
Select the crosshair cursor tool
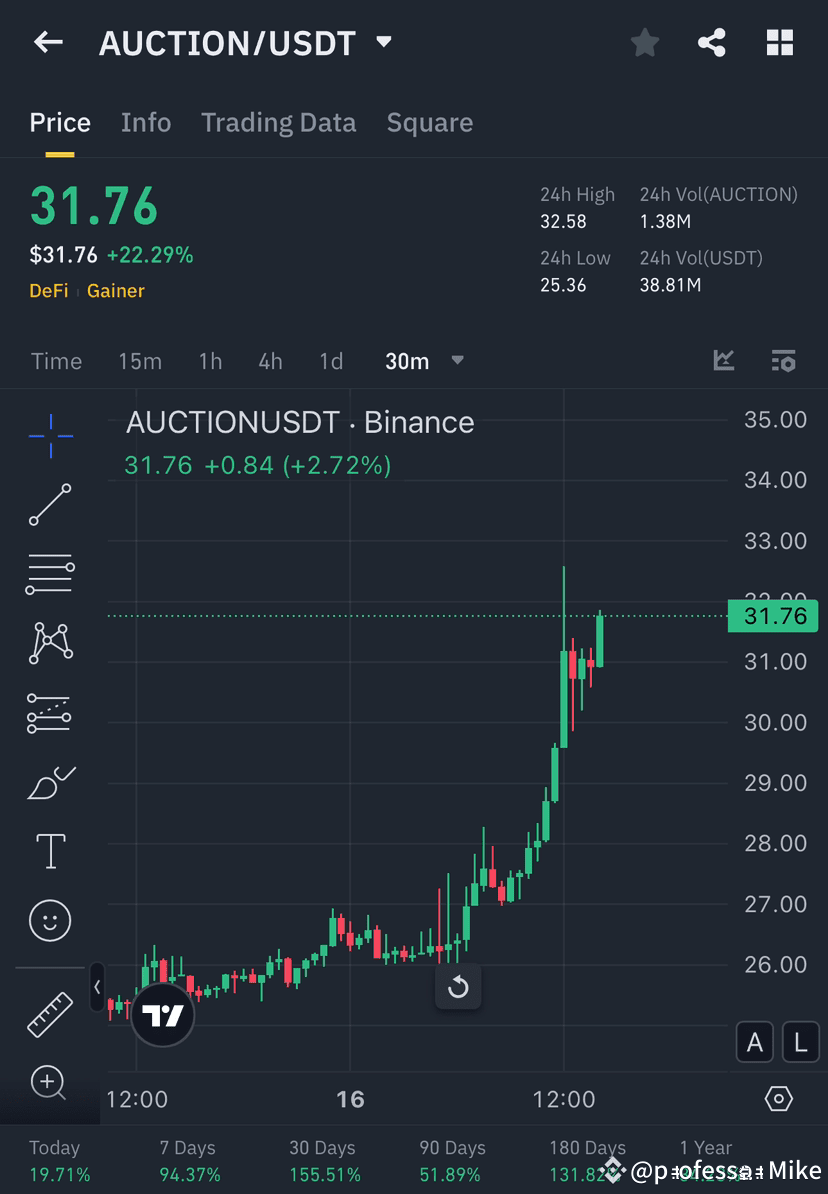tap(50, 435)
